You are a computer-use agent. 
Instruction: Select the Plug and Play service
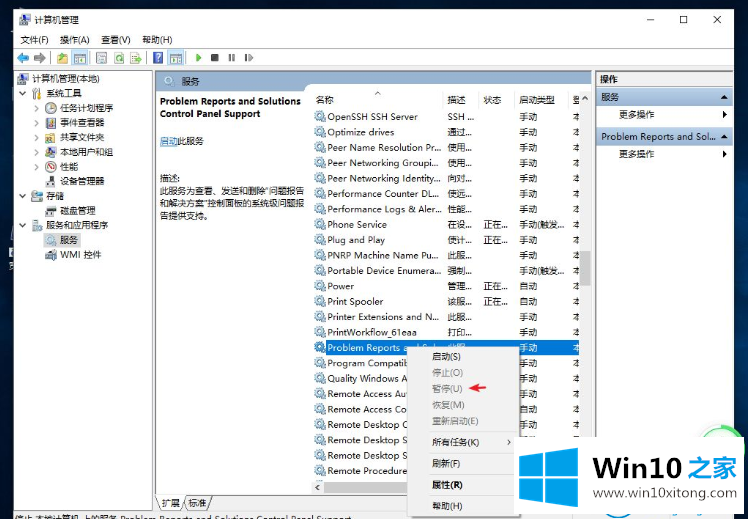coord(356,240)
